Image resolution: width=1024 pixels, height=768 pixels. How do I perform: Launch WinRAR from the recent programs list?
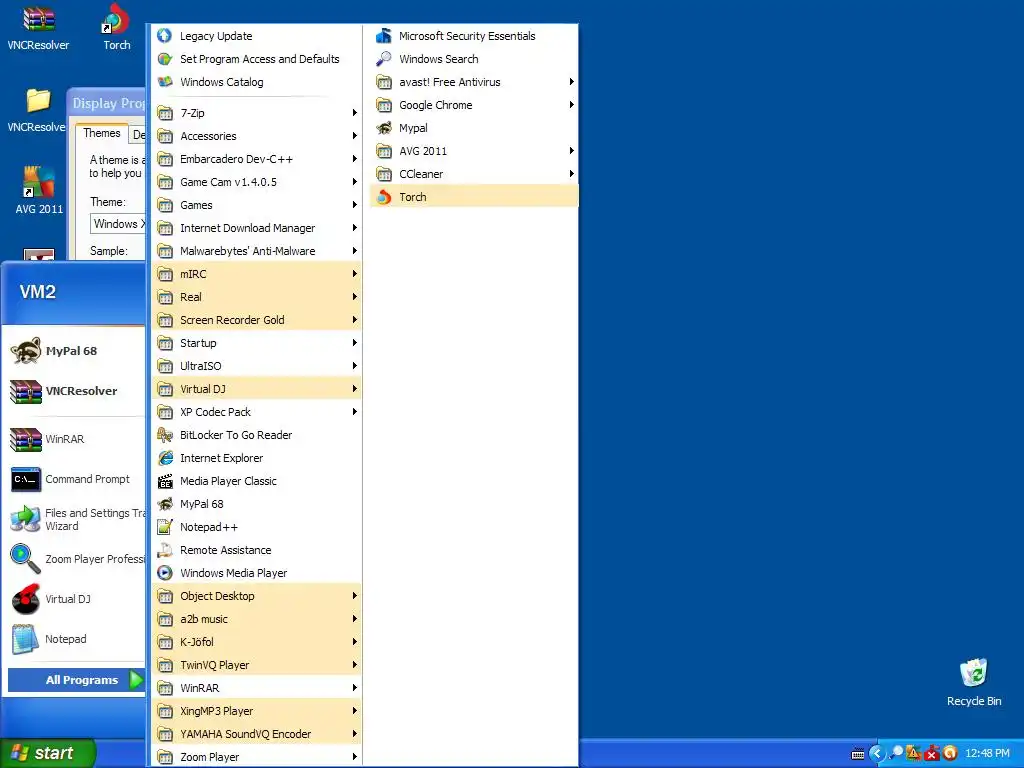pos(73,439)
